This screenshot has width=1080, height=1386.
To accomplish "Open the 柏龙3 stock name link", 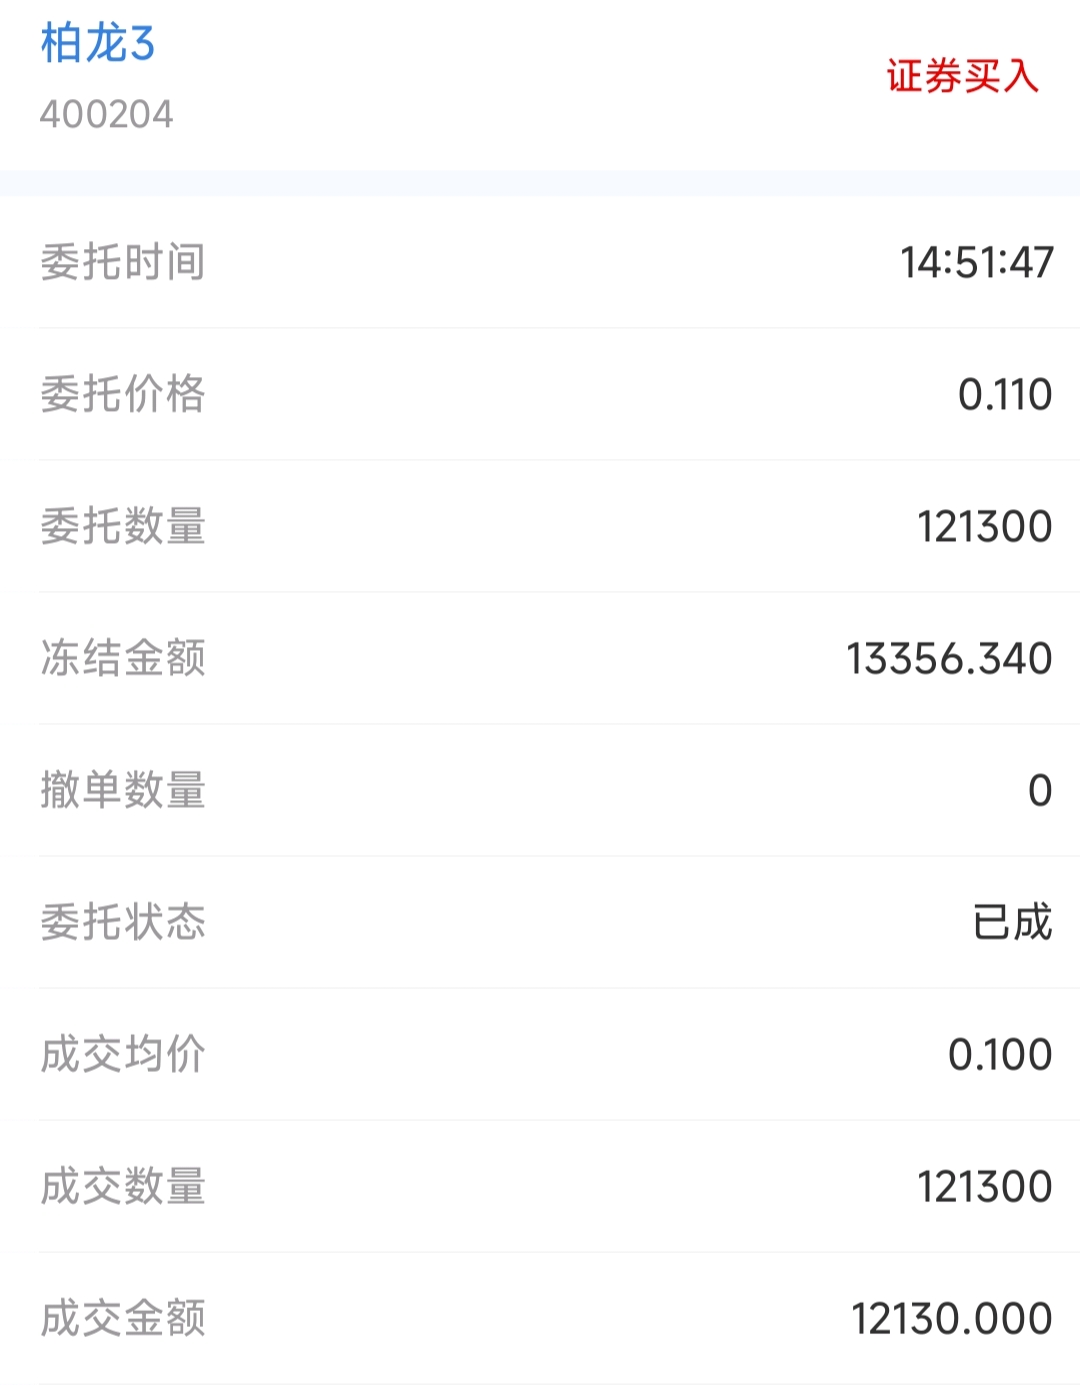I will 98,44.
